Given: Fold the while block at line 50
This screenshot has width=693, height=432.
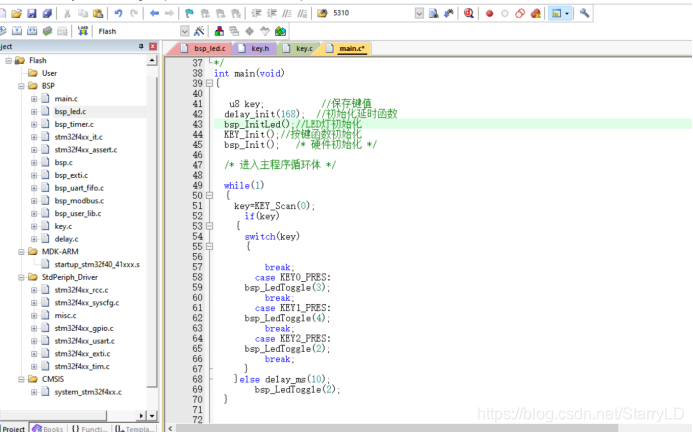Looking at the screenshot, I should click(209, 195).
